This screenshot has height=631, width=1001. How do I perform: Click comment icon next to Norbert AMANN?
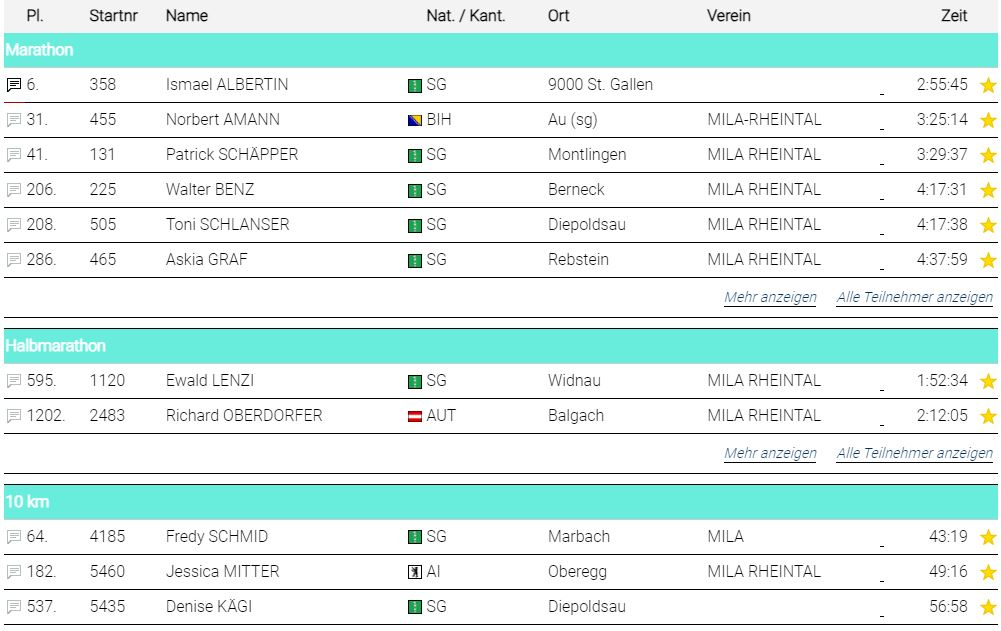coord(14,120)
